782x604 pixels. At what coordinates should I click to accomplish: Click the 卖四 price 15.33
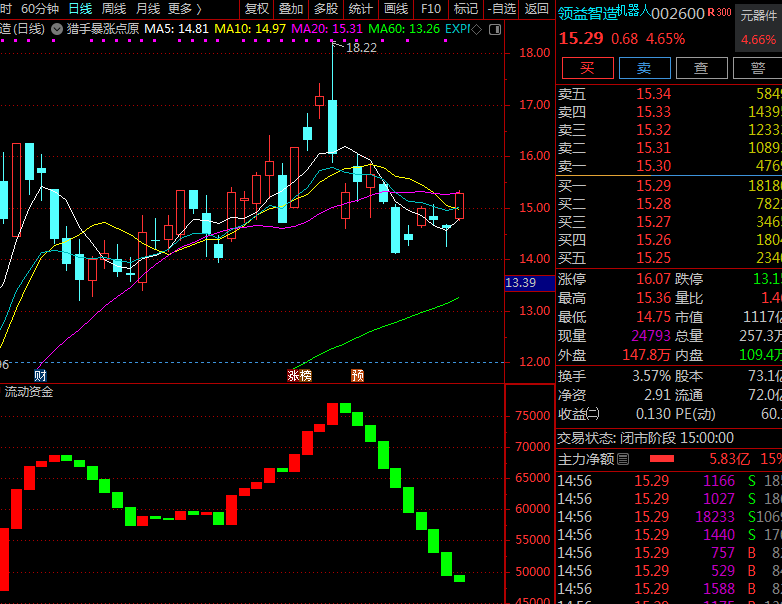coord(653,112)
